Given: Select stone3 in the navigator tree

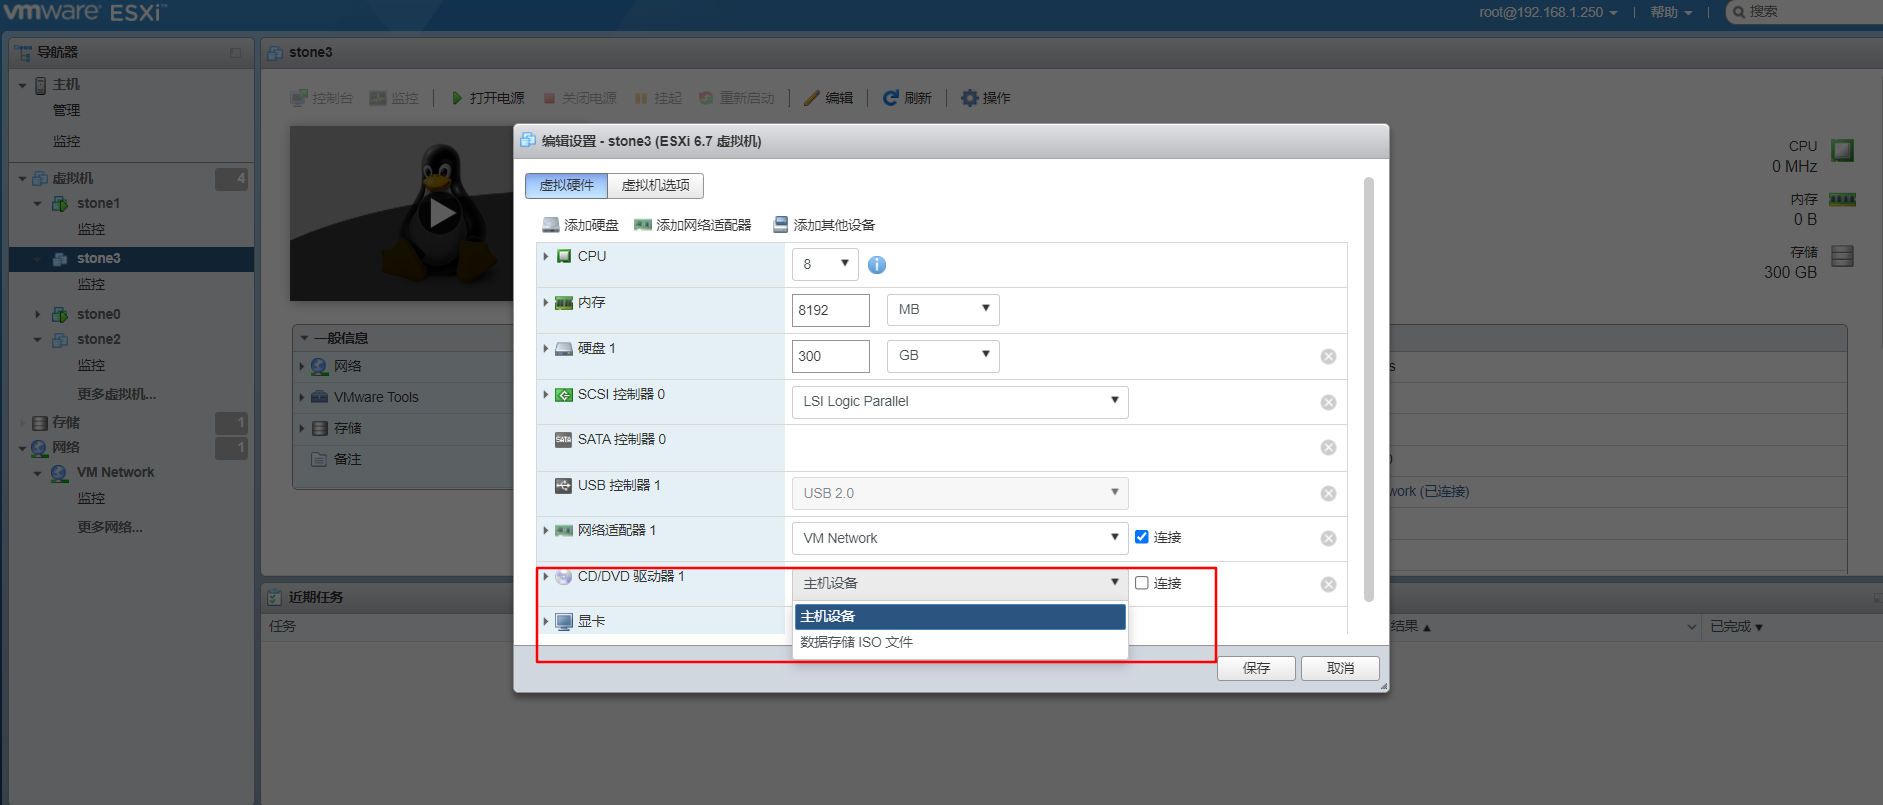Looking at the screenshot, I should 98,259.
